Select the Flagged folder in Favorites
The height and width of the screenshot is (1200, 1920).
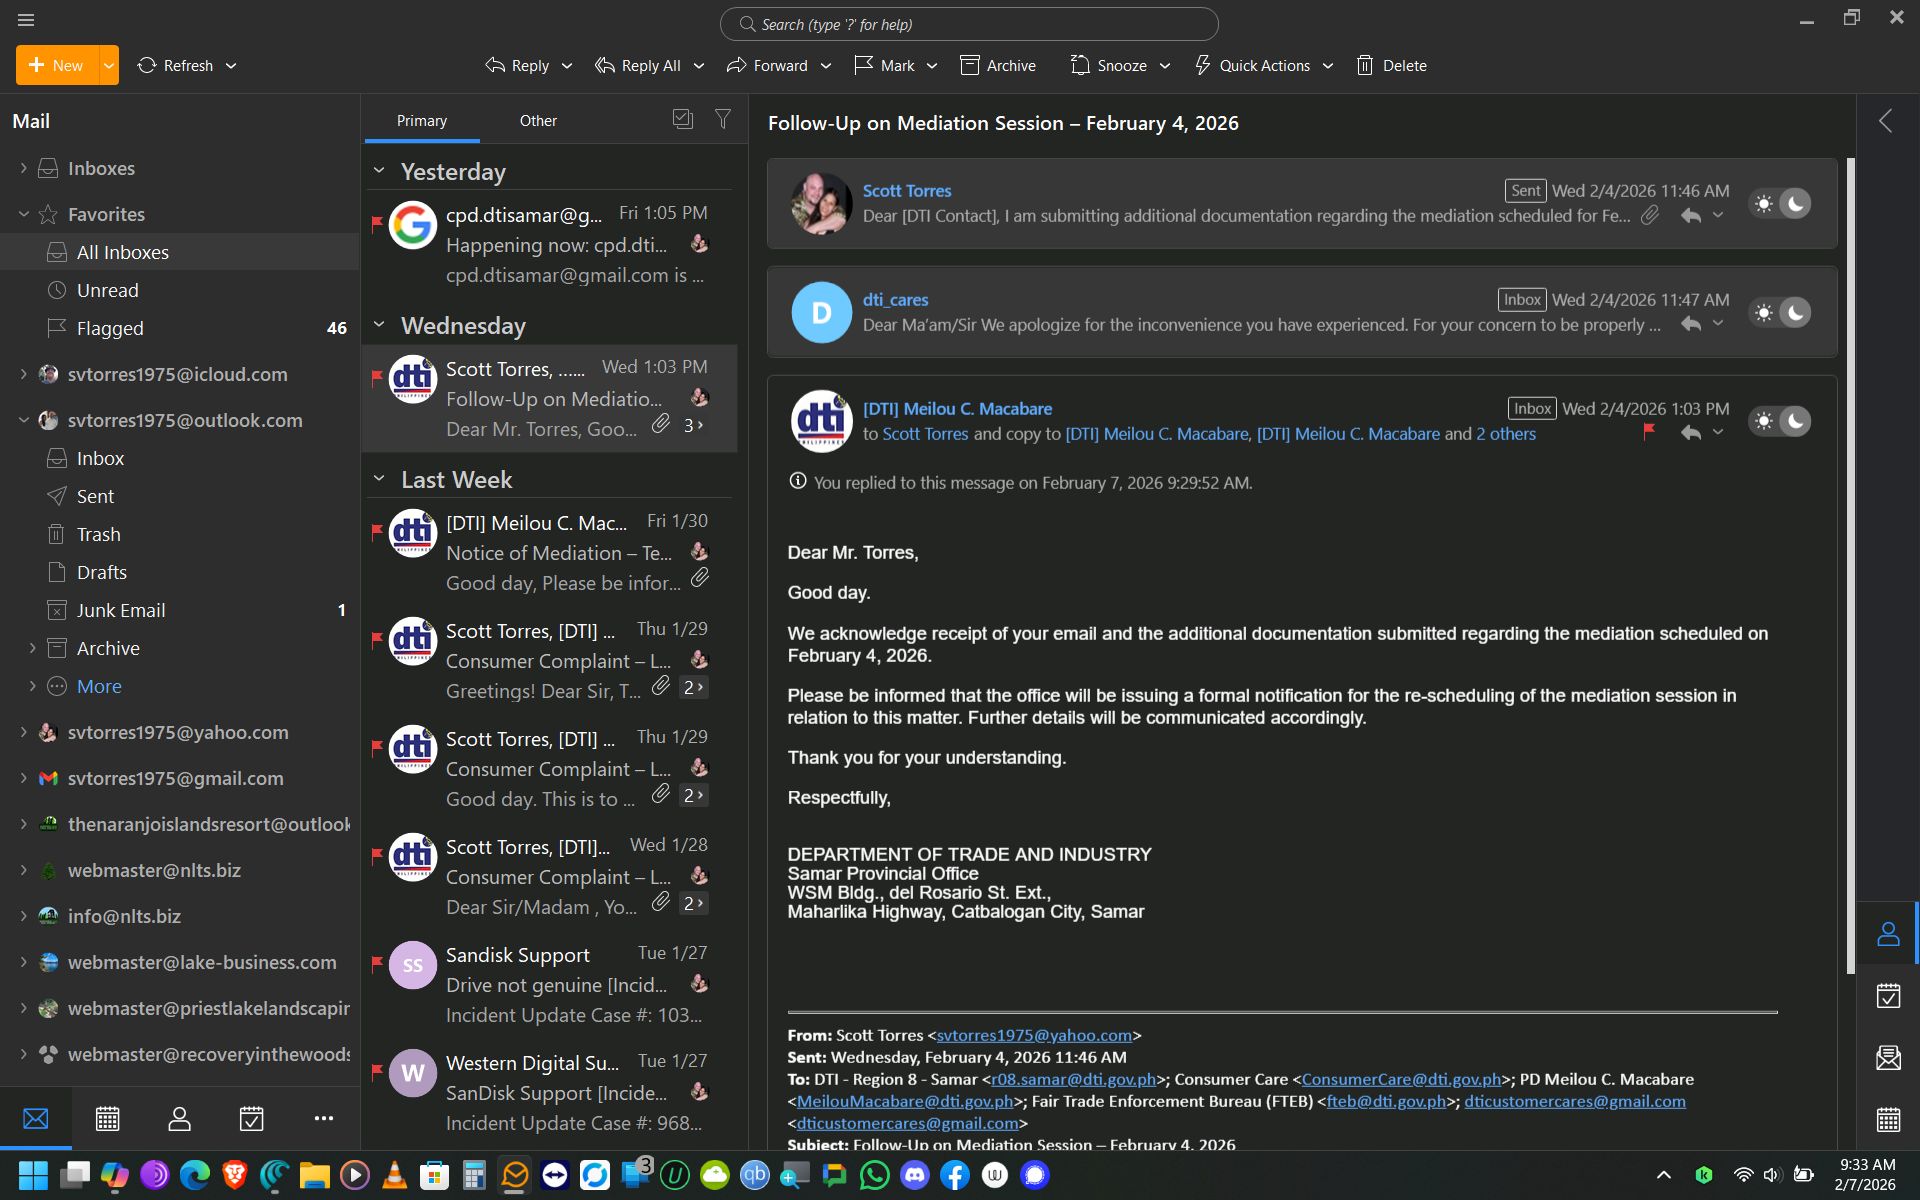[x=110, y=328]
